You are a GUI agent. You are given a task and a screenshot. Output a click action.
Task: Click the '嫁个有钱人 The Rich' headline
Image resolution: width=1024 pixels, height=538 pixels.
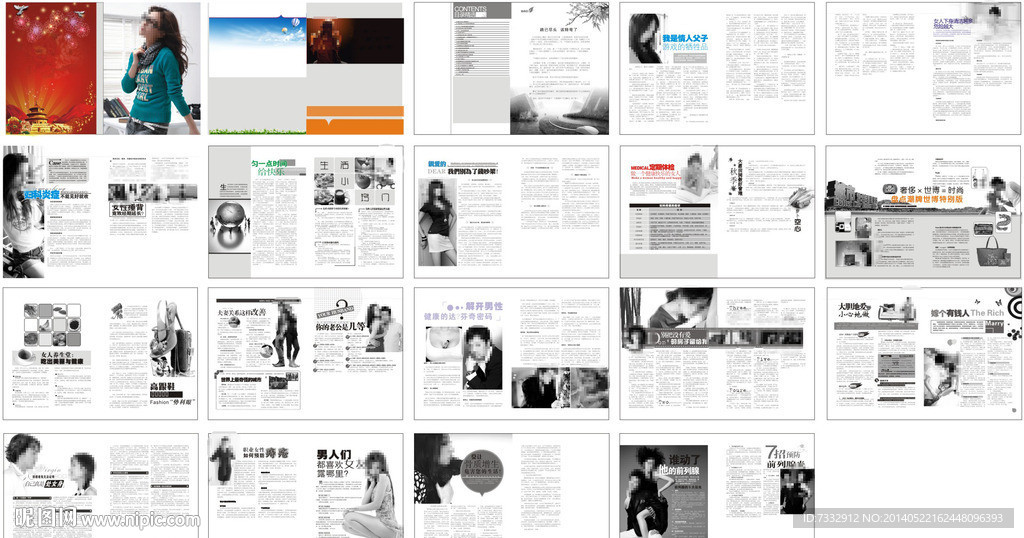(x=968, y=313)
